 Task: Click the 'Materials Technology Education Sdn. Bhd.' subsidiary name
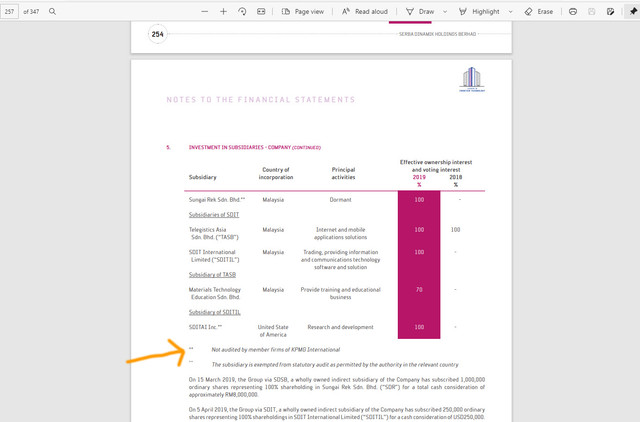click(215, 293)
